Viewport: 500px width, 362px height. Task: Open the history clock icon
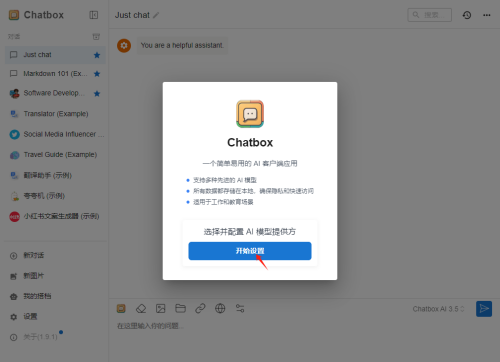[467, 15]
